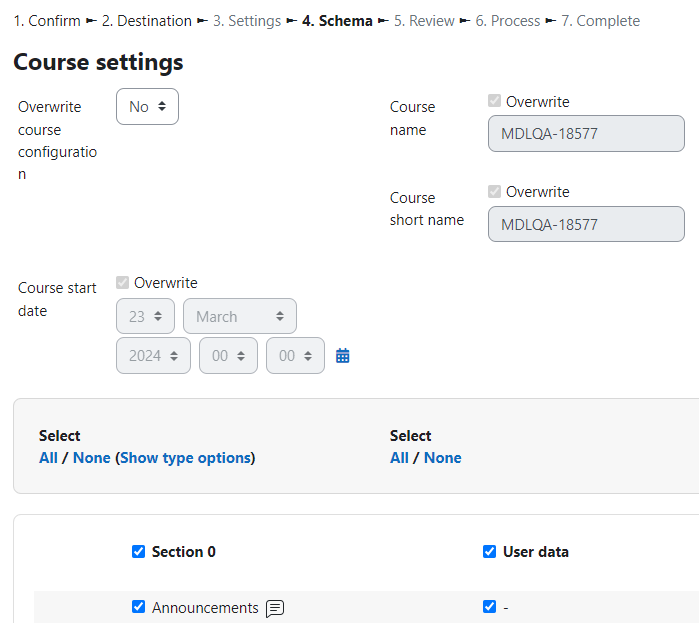Click the Course name input field

586,134
